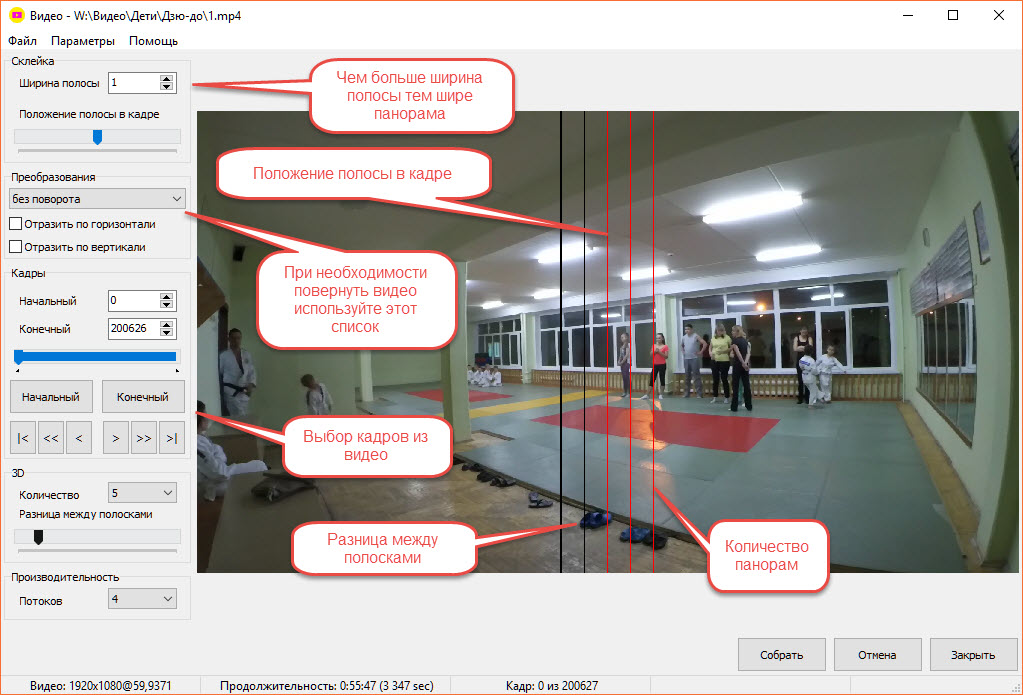Screen dimensions: 1023x695
Task: Click the Разница между полосками slider thumb
Action: pyautogui.click(x=38, y=537)
